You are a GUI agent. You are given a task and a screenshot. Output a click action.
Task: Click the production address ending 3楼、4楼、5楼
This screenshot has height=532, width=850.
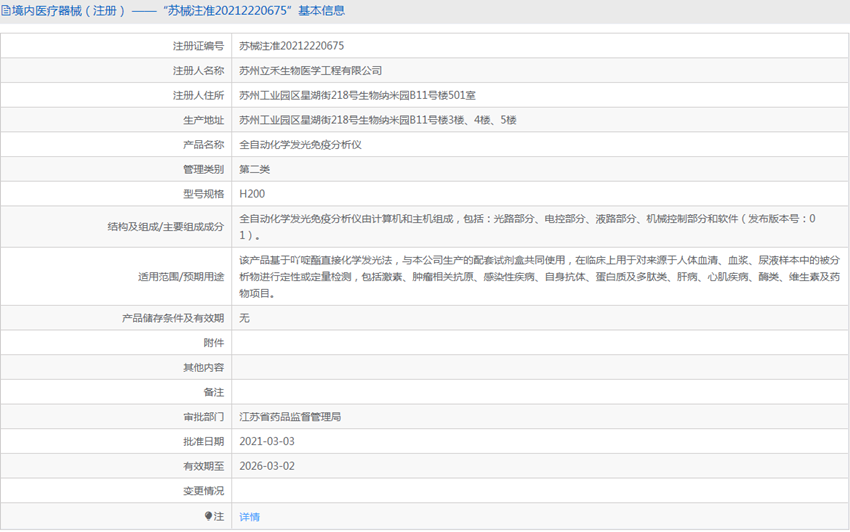pyautogui.click(x=377, y=120)
